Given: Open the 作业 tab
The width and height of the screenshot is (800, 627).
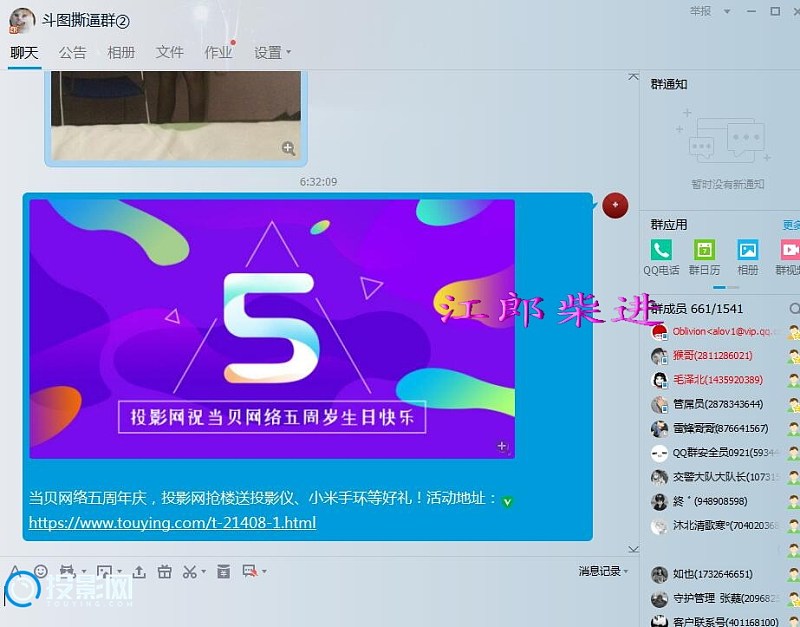Looking at the screenshot, I should click(x=218, y=53).
